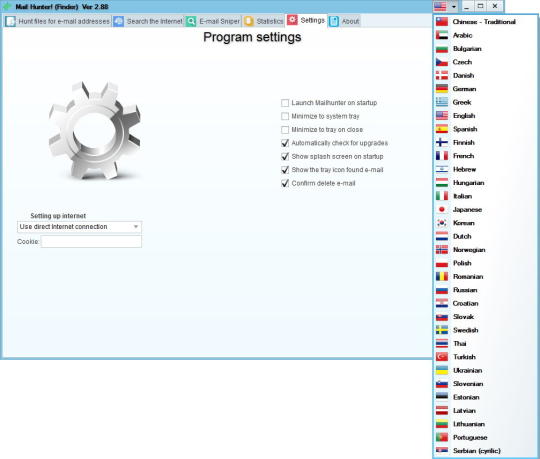Click the Swedish flag icon
This screenshot has height=459, width=540.
(442, 331)
